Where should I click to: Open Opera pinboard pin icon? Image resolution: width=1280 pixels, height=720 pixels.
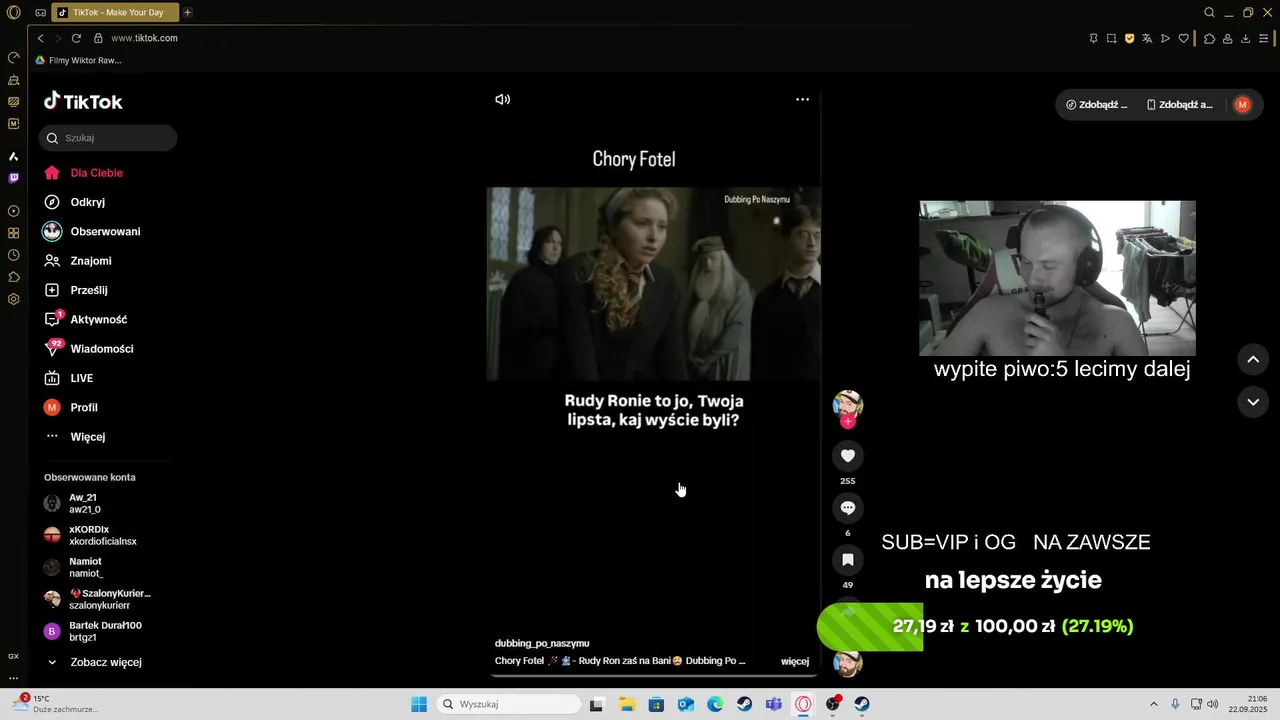point(1093,38)
